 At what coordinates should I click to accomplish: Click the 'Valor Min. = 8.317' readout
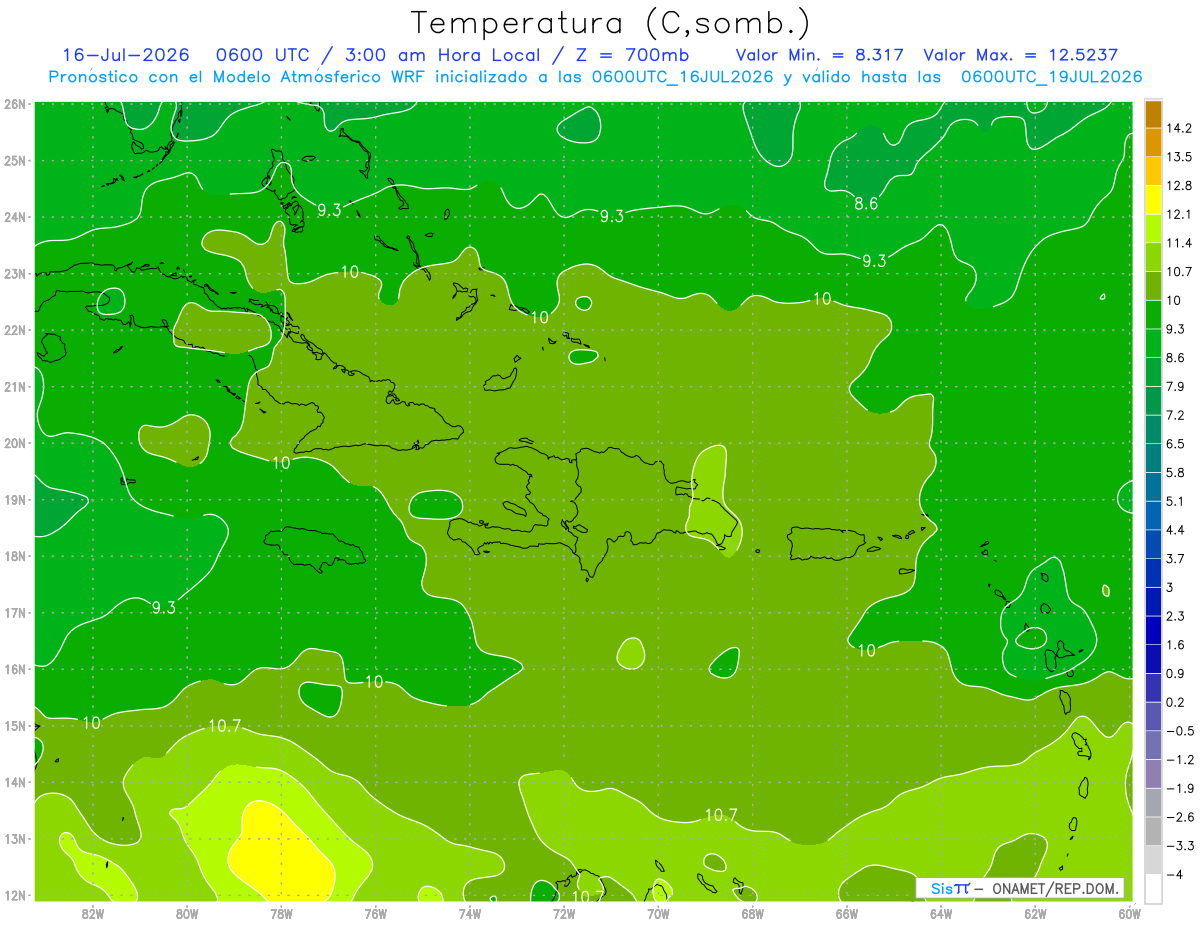819,55
